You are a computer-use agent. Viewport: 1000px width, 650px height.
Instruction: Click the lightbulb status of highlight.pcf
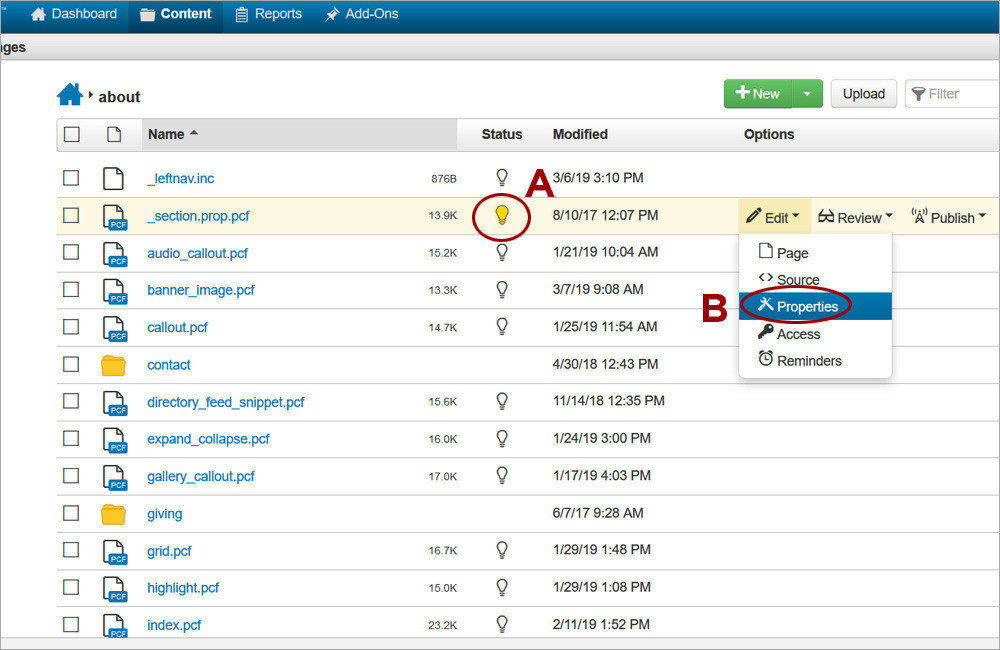[502, 587]
